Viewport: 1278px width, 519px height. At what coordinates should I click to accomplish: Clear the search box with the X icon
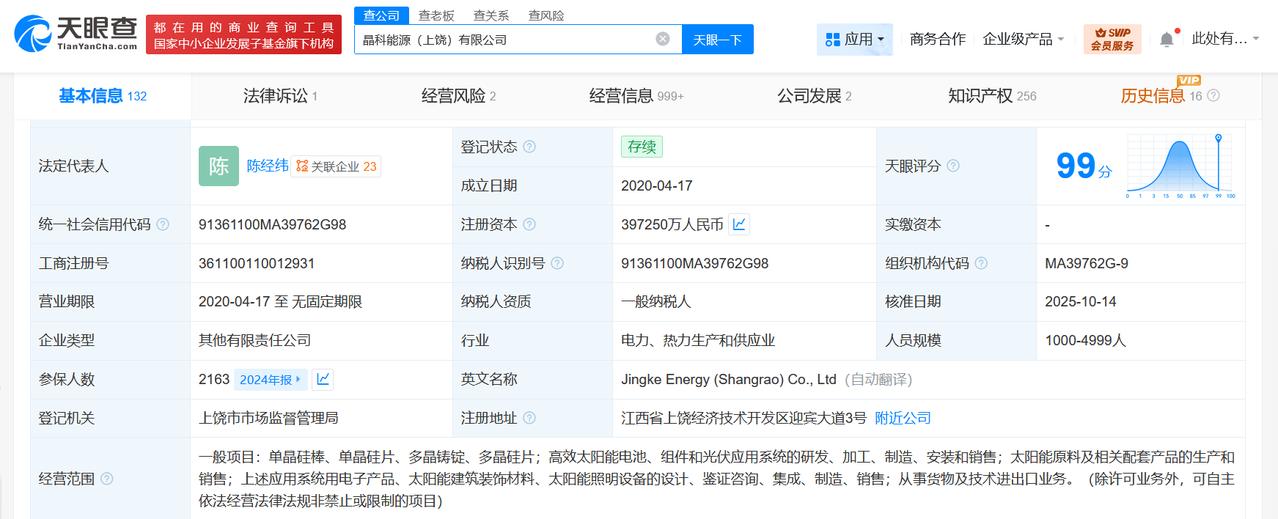pos(663,39)
